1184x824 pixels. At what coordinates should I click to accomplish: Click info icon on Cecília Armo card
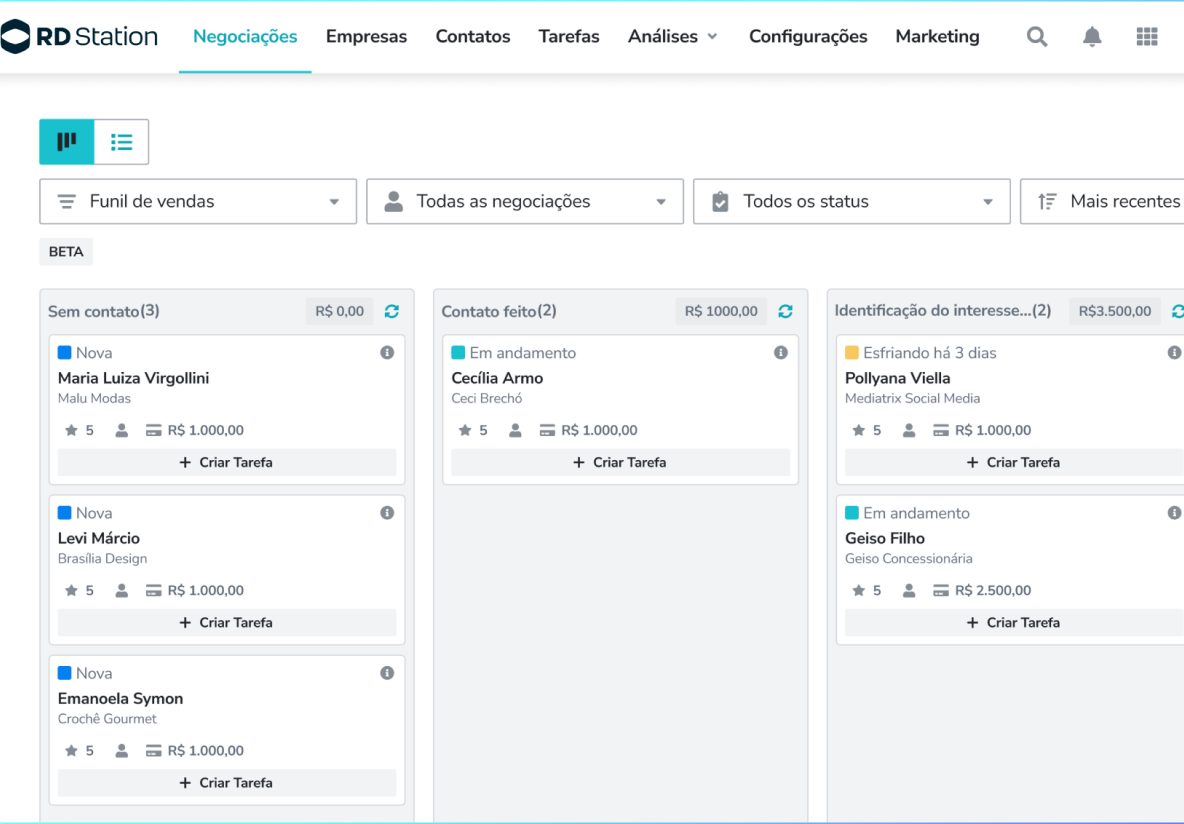[781, 353]
